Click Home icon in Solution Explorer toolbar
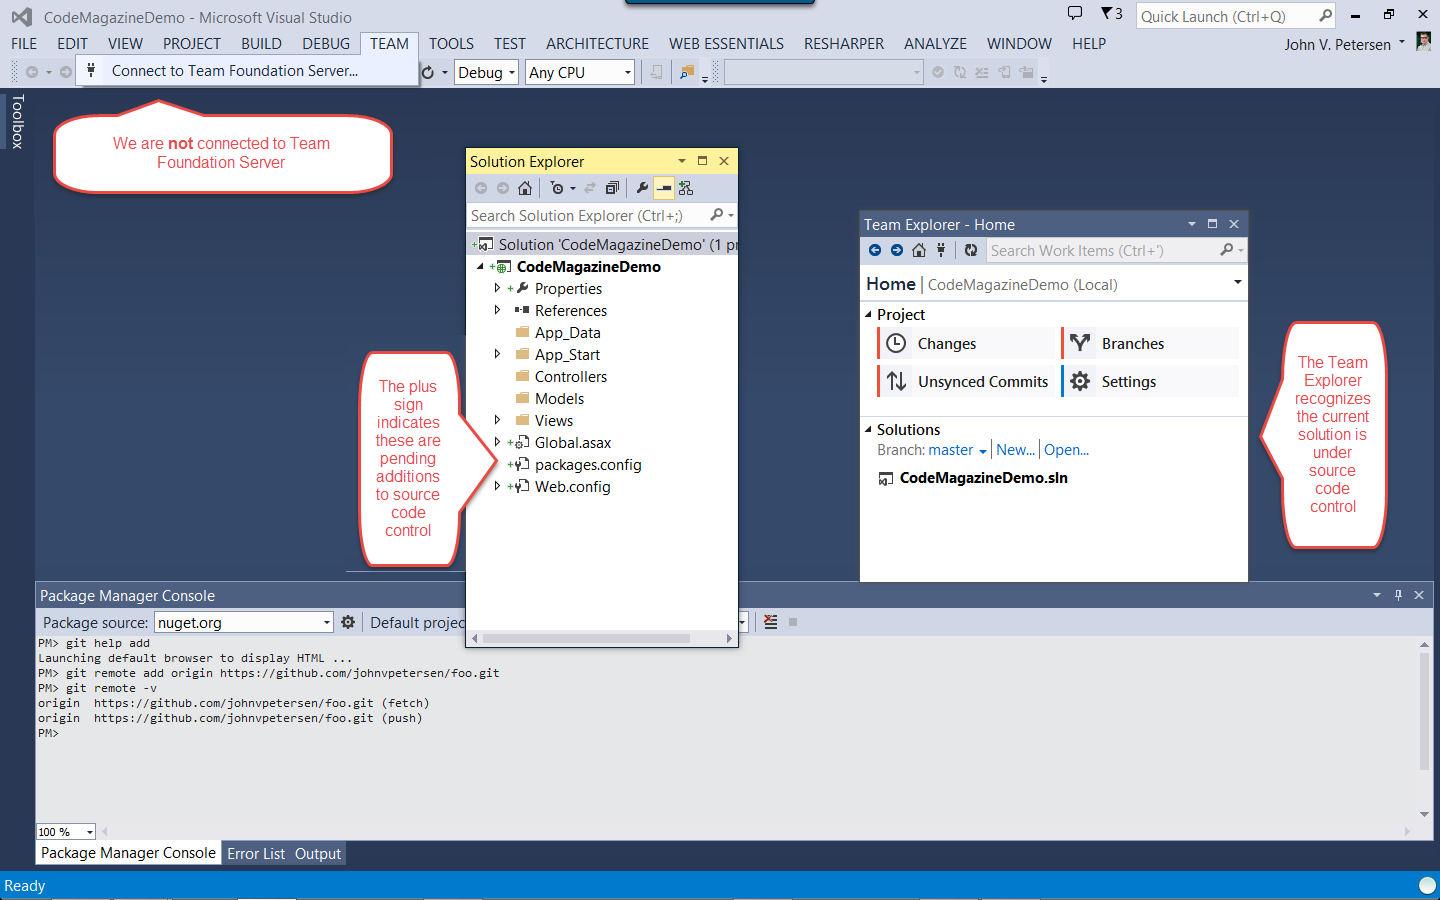The image size is (1440, 900). (524, 188)
